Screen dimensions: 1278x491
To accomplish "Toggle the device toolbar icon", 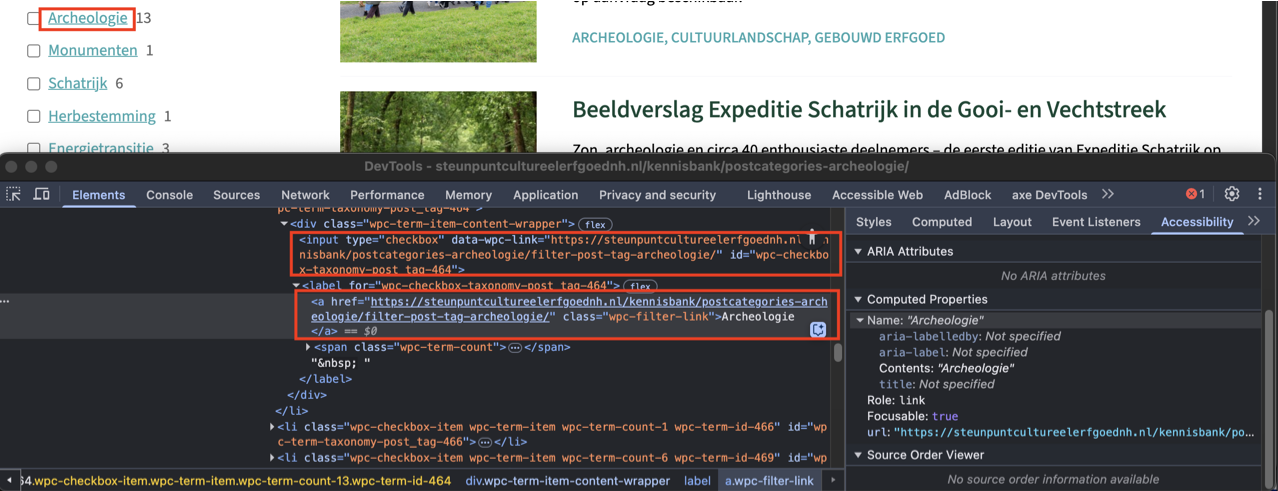I will [x=42, y=195].
